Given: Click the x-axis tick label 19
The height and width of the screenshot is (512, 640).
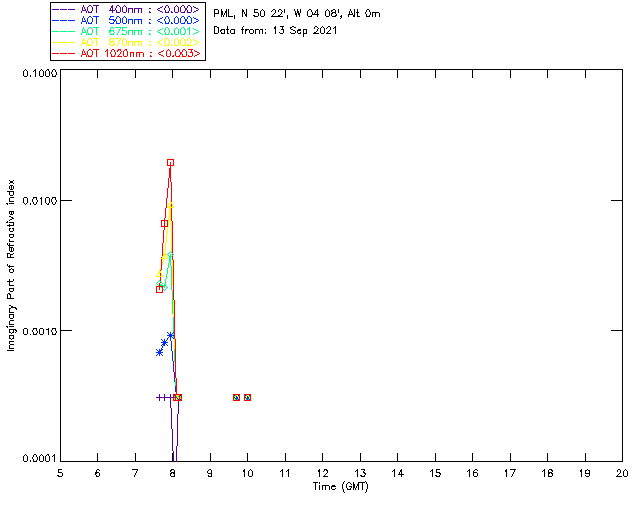Looking at the screenshot, I should point(585,473).
